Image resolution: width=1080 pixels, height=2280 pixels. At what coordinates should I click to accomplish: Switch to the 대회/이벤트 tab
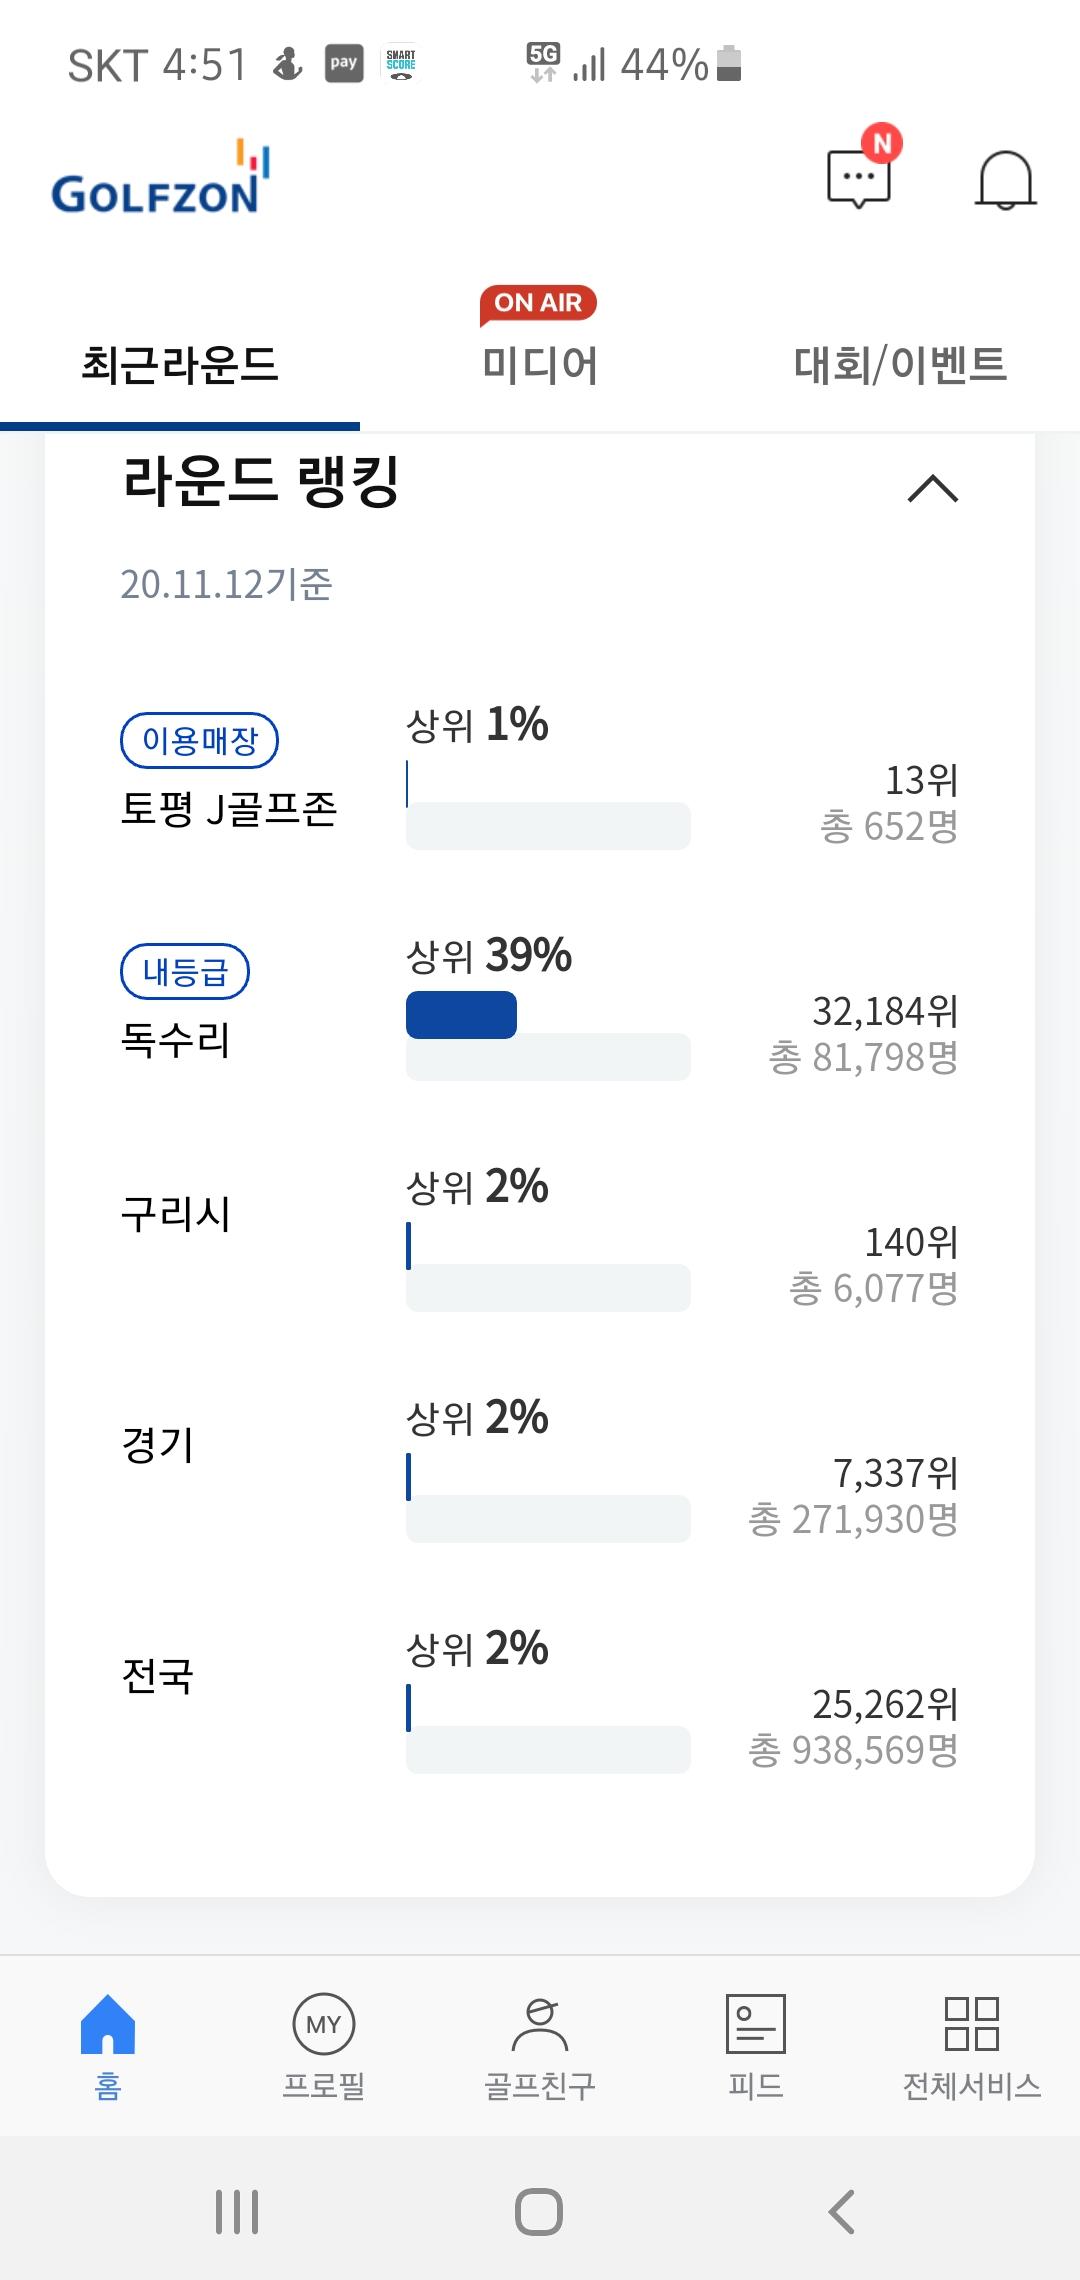(x=899, y=364)
